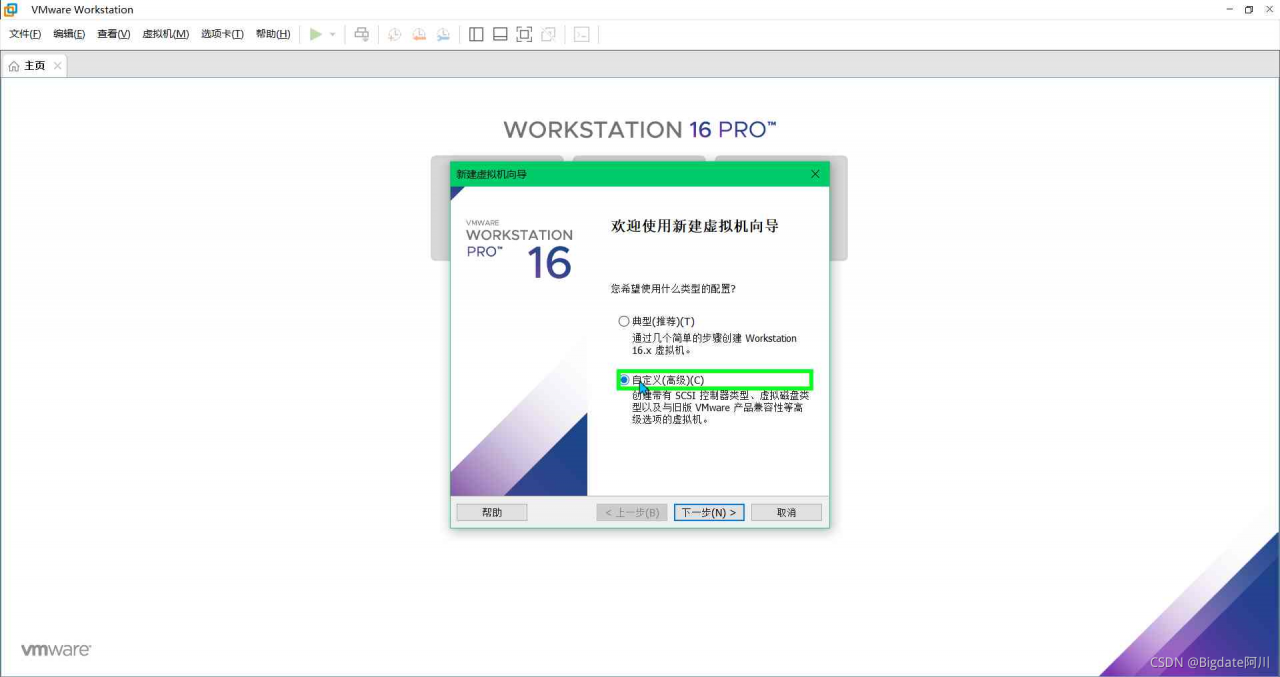
Task: Click the 下一步(N) > button
Action: [x=709, y=512]
